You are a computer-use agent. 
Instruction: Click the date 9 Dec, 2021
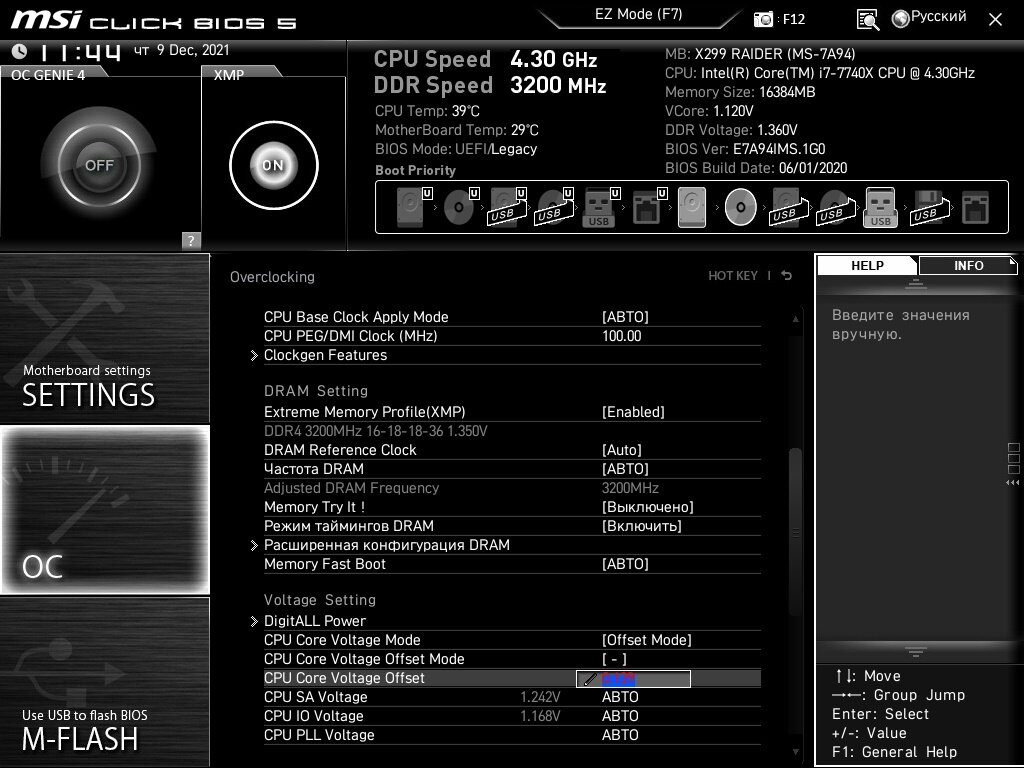[193, 50]
